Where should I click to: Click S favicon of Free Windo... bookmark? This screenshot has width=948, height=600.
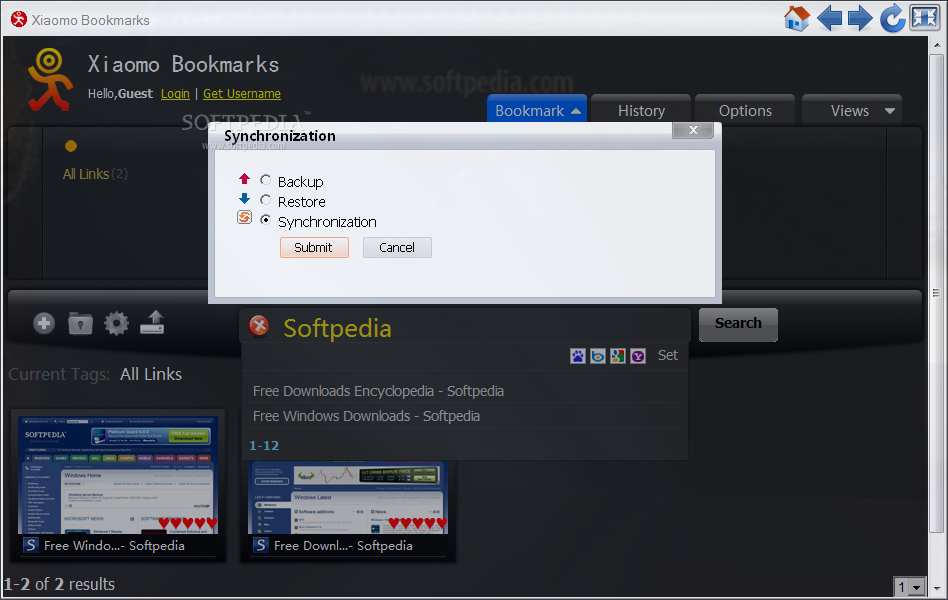(31, 545)
